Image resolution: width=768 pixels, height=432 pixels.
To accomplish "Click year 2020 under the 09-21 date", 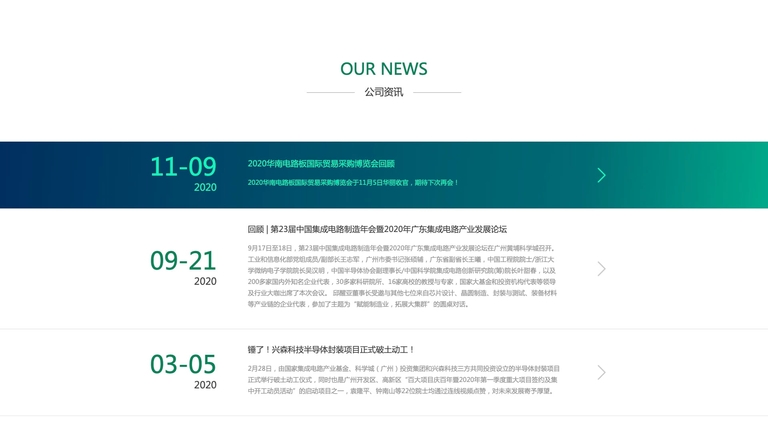I will (x=205, y=281).
